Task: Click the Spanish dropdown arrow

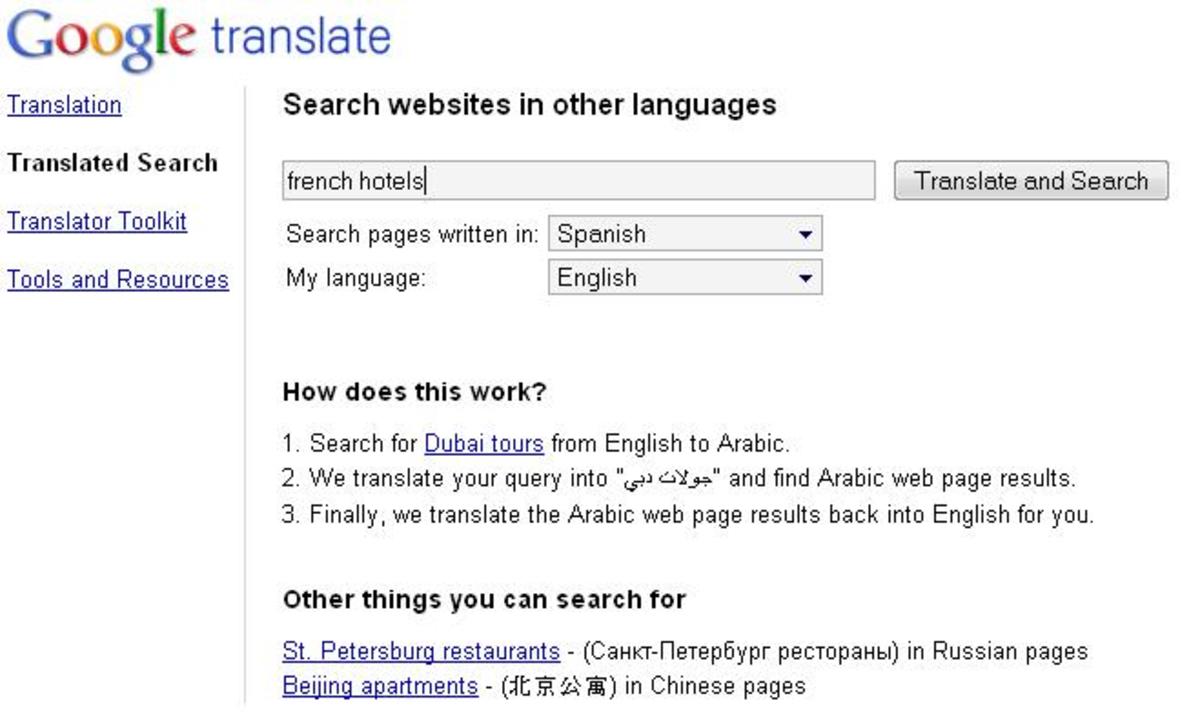Action: click(806, 233)
